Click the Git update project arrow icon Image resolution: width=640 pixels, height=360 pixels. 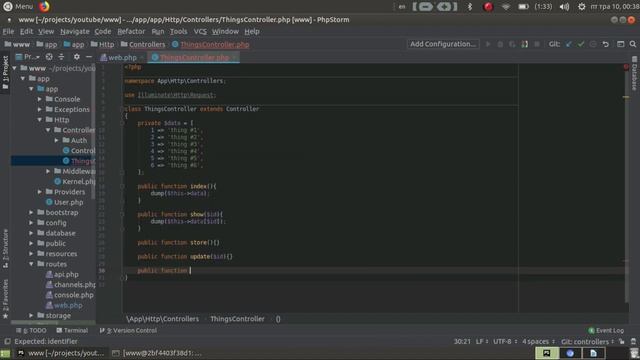click(569, 44)
